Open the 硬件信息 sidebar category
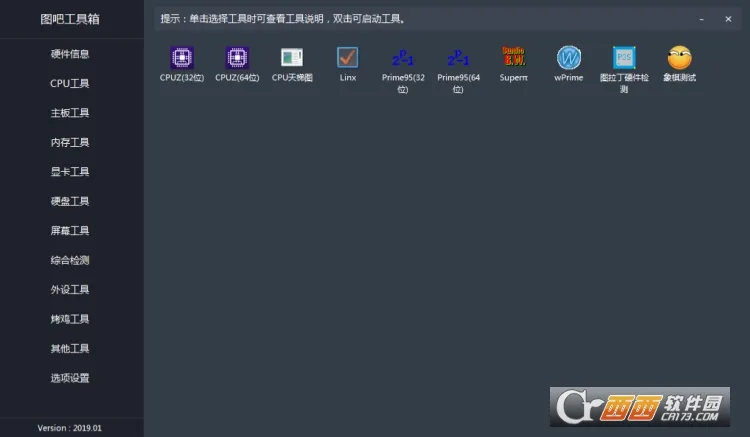Screen dimensions: 750x437 pyautogui.click(x=70, y=54)
